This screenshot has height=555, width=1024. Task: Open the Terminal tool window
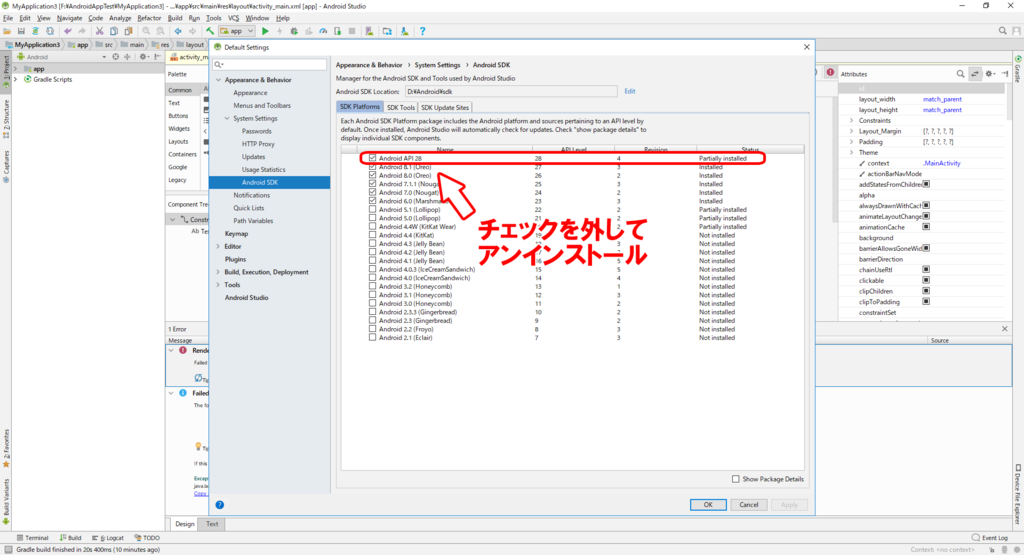(x=33, y=537)
